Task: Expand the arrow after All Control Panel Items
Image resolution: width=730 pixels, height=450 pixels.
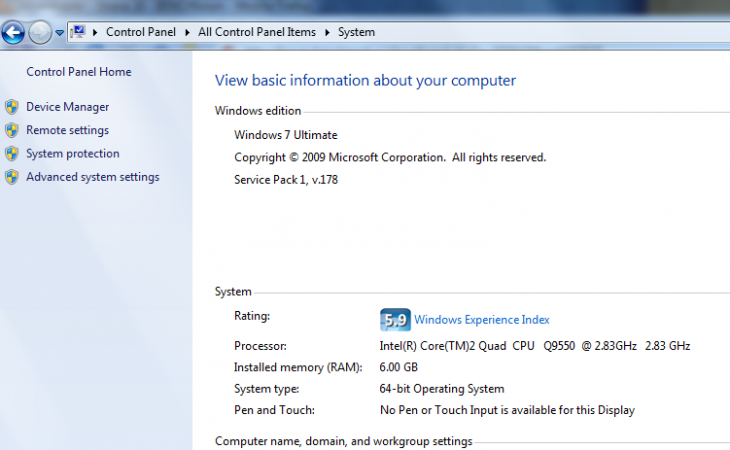Action: pos(327,32)
